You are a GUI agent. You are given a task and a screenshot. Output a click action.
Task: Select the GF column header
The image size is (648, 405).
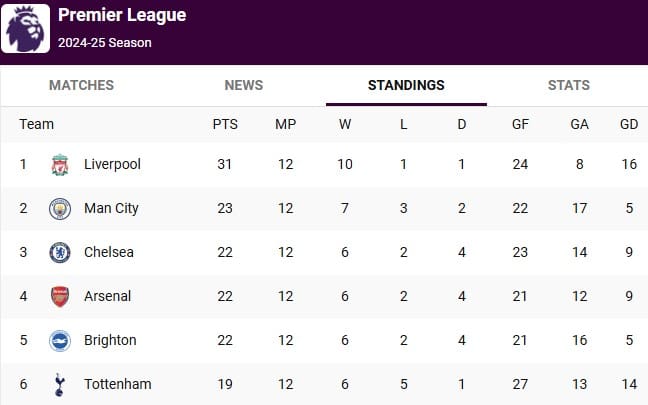520,124
